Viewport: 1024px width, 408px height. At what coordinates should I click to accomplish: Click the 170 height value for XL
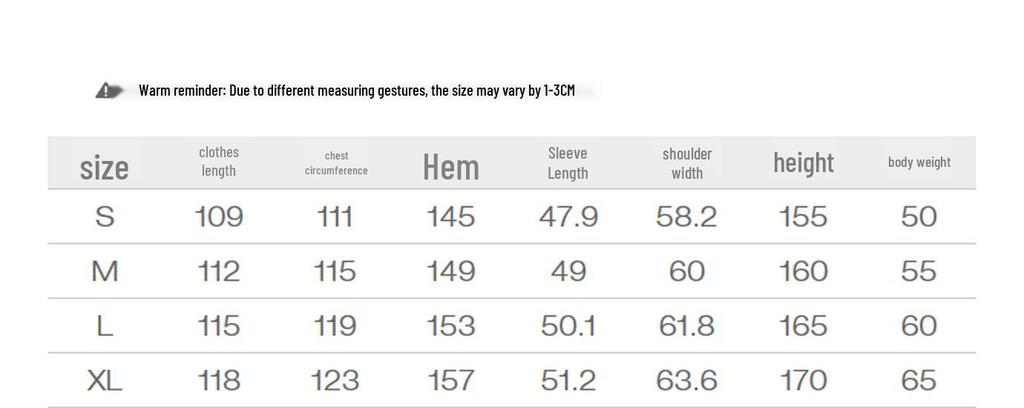coord(803,380)
